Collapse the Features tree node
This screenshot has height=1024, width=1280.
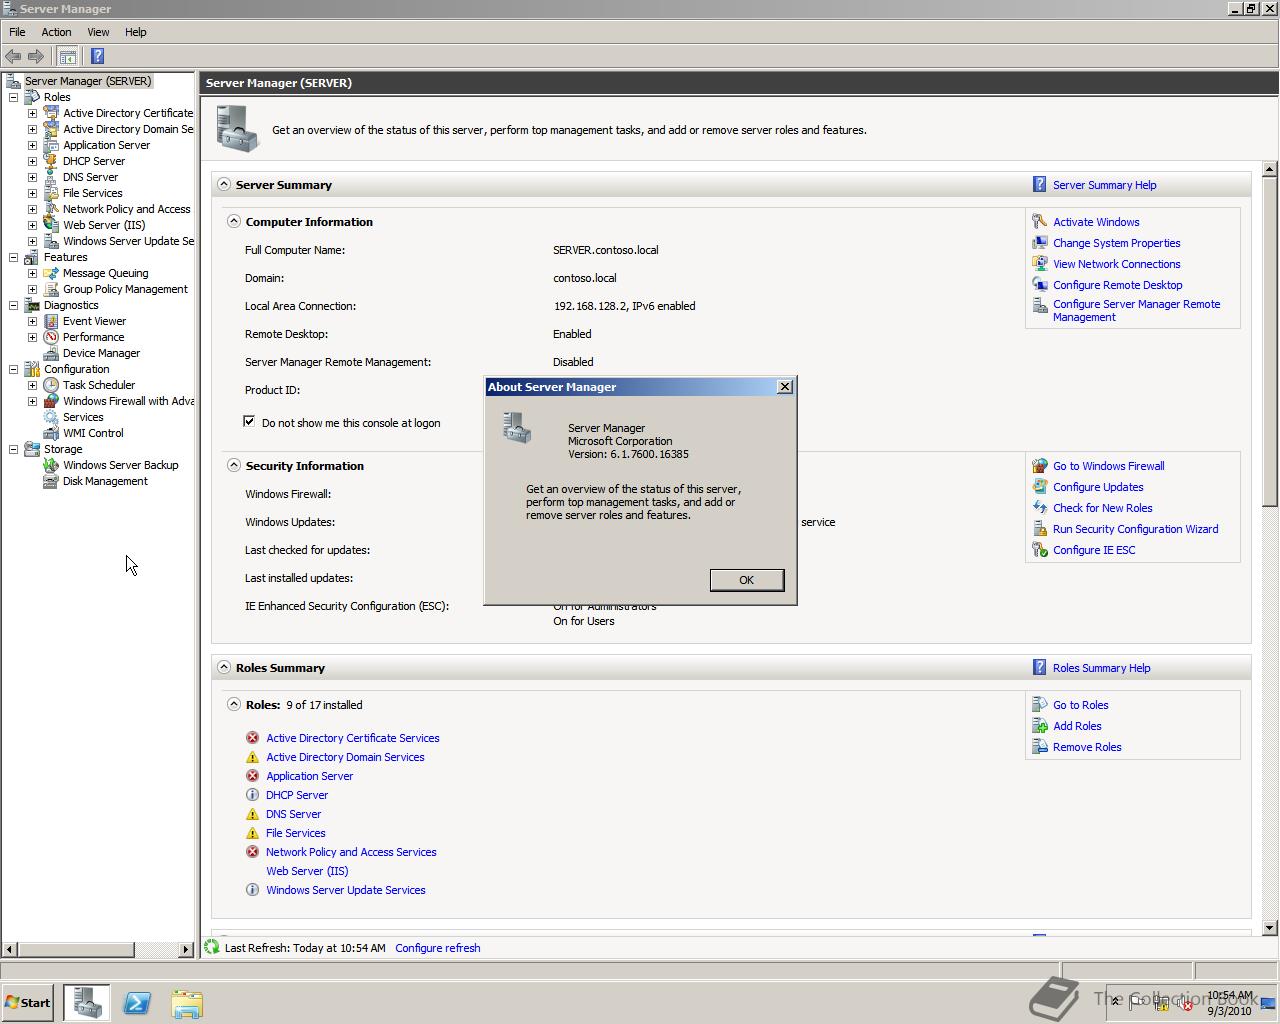tap(13, 257)
